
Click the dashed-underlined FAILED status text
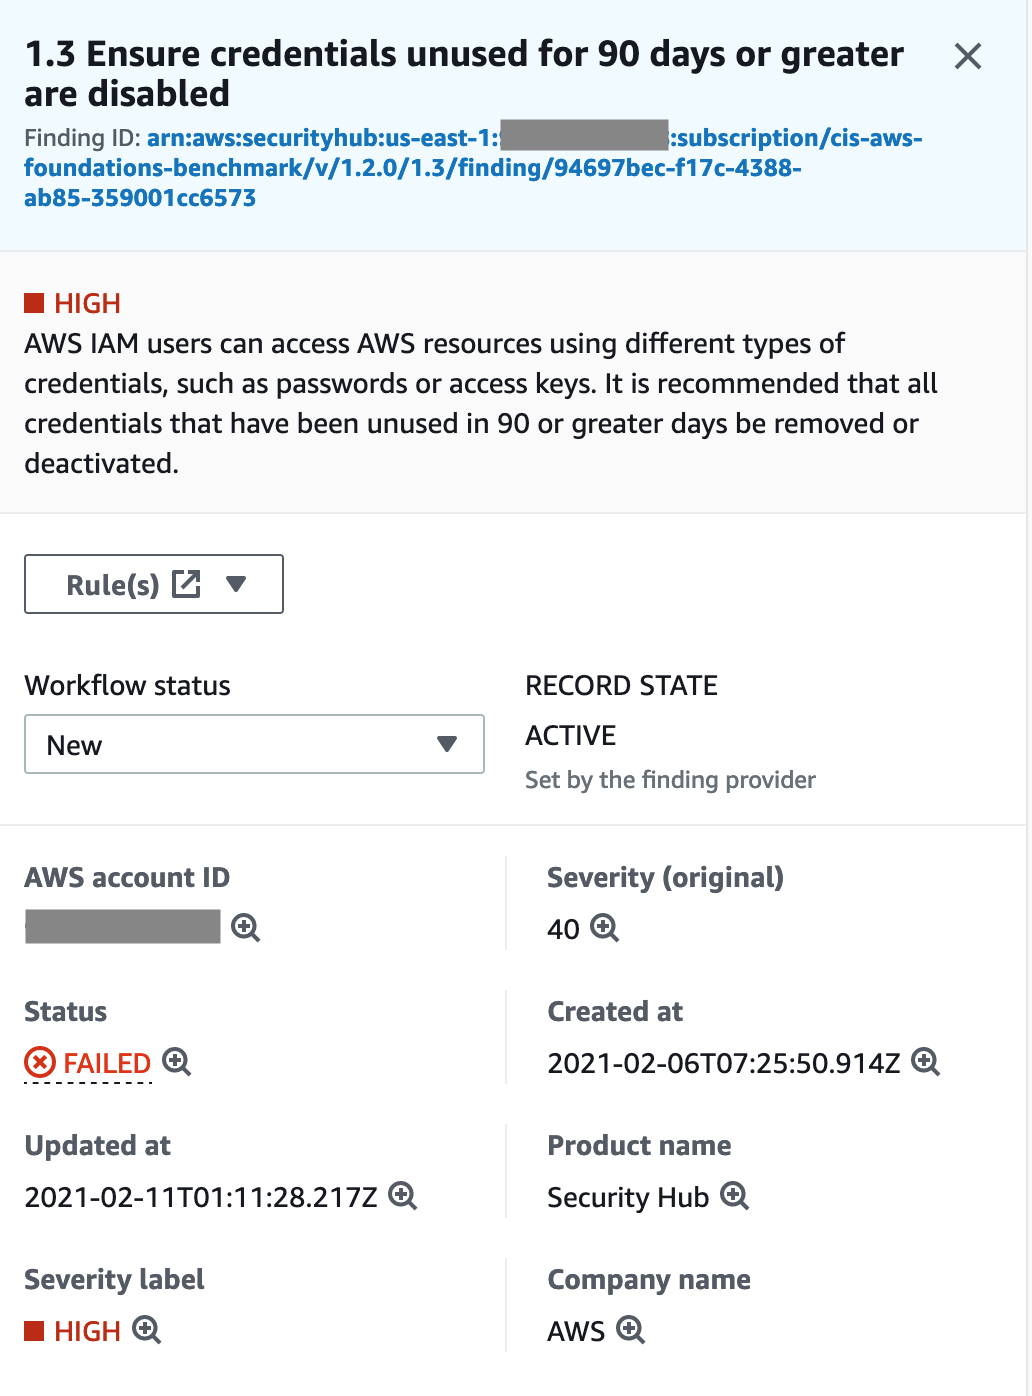(104, 1063)
